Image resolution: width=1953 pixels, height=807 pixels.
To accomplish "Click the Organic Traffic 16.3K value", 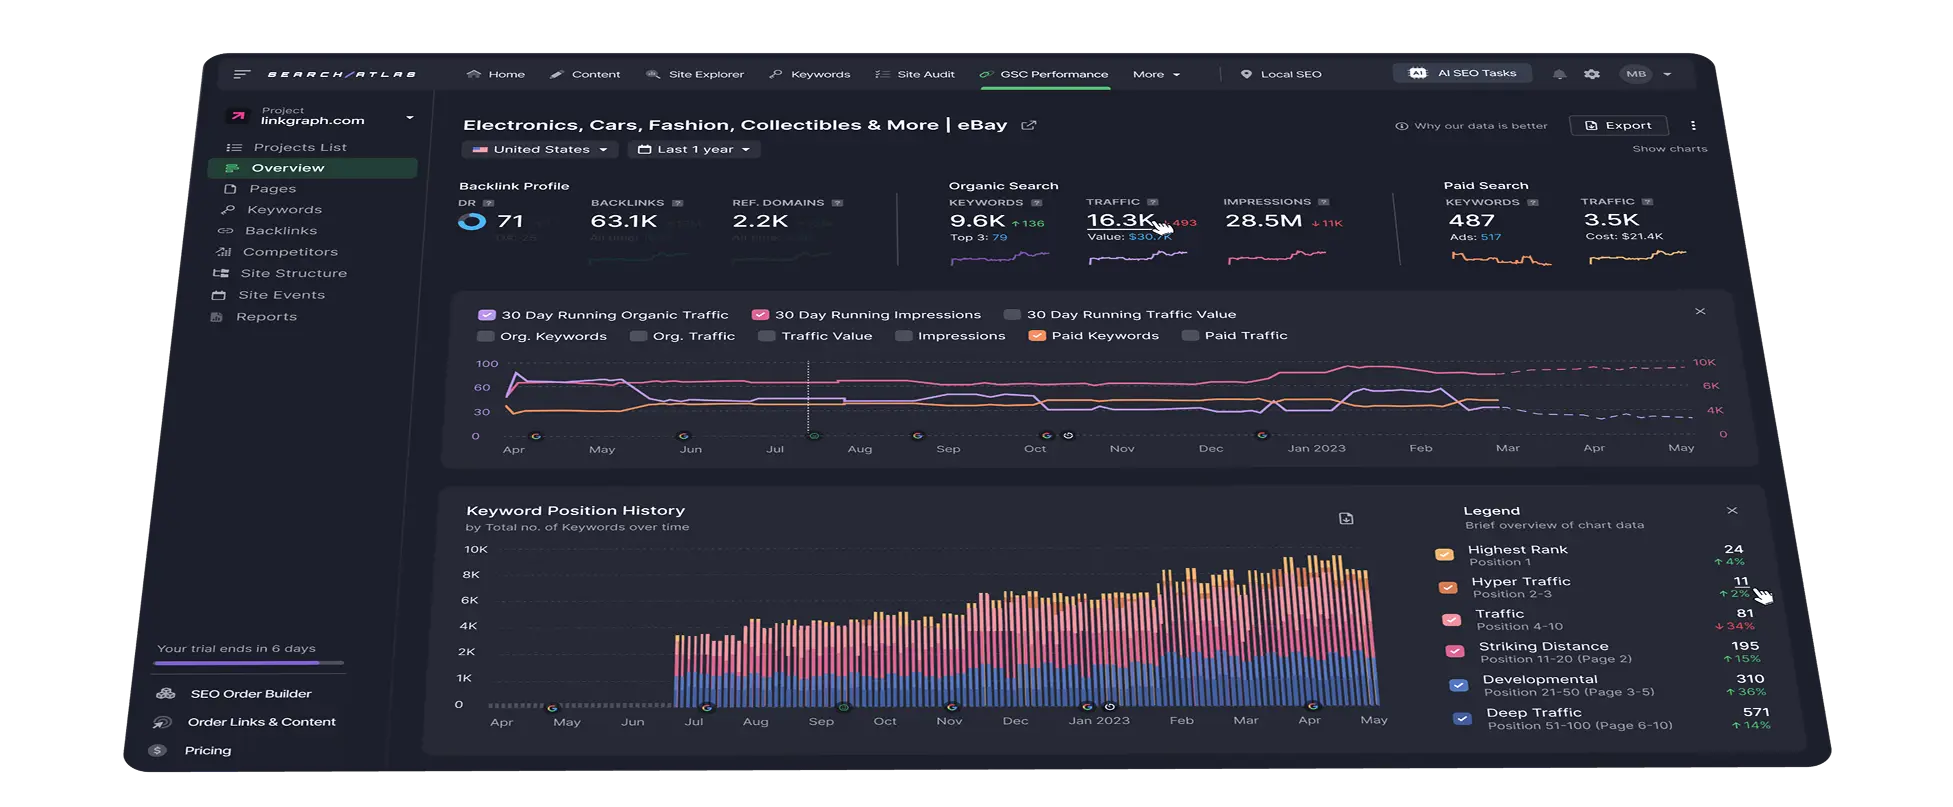I will click(1120, 220).
